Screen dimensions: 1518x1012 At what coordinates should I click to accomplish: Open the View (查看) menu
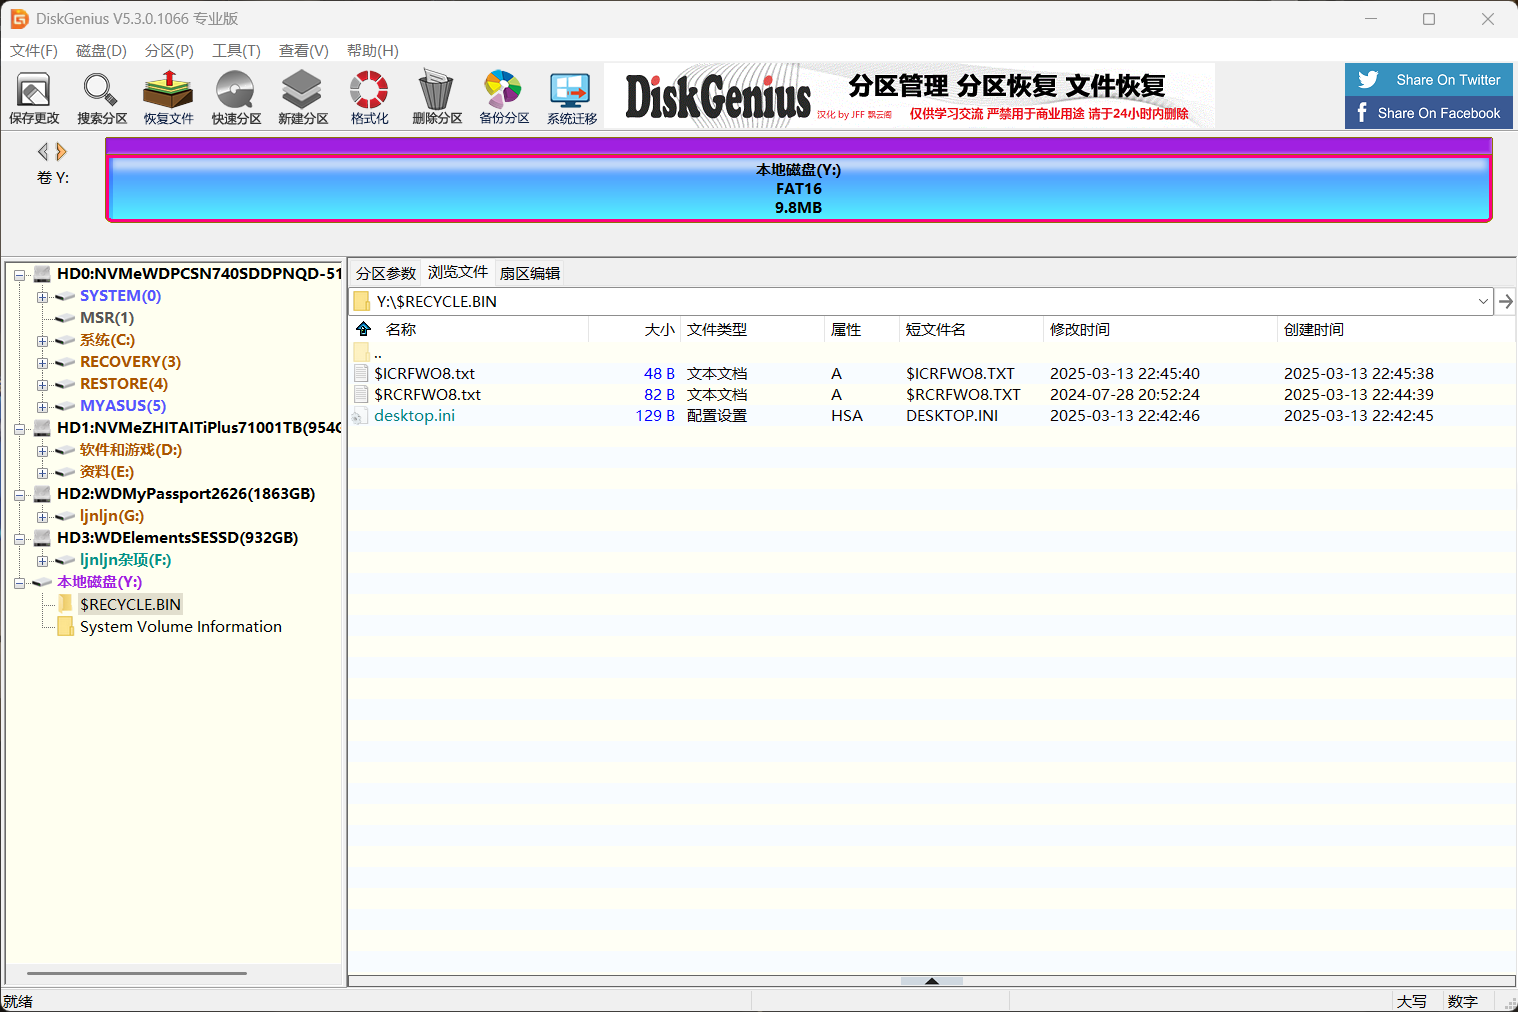pyautogui.click(x=304, y=51)
